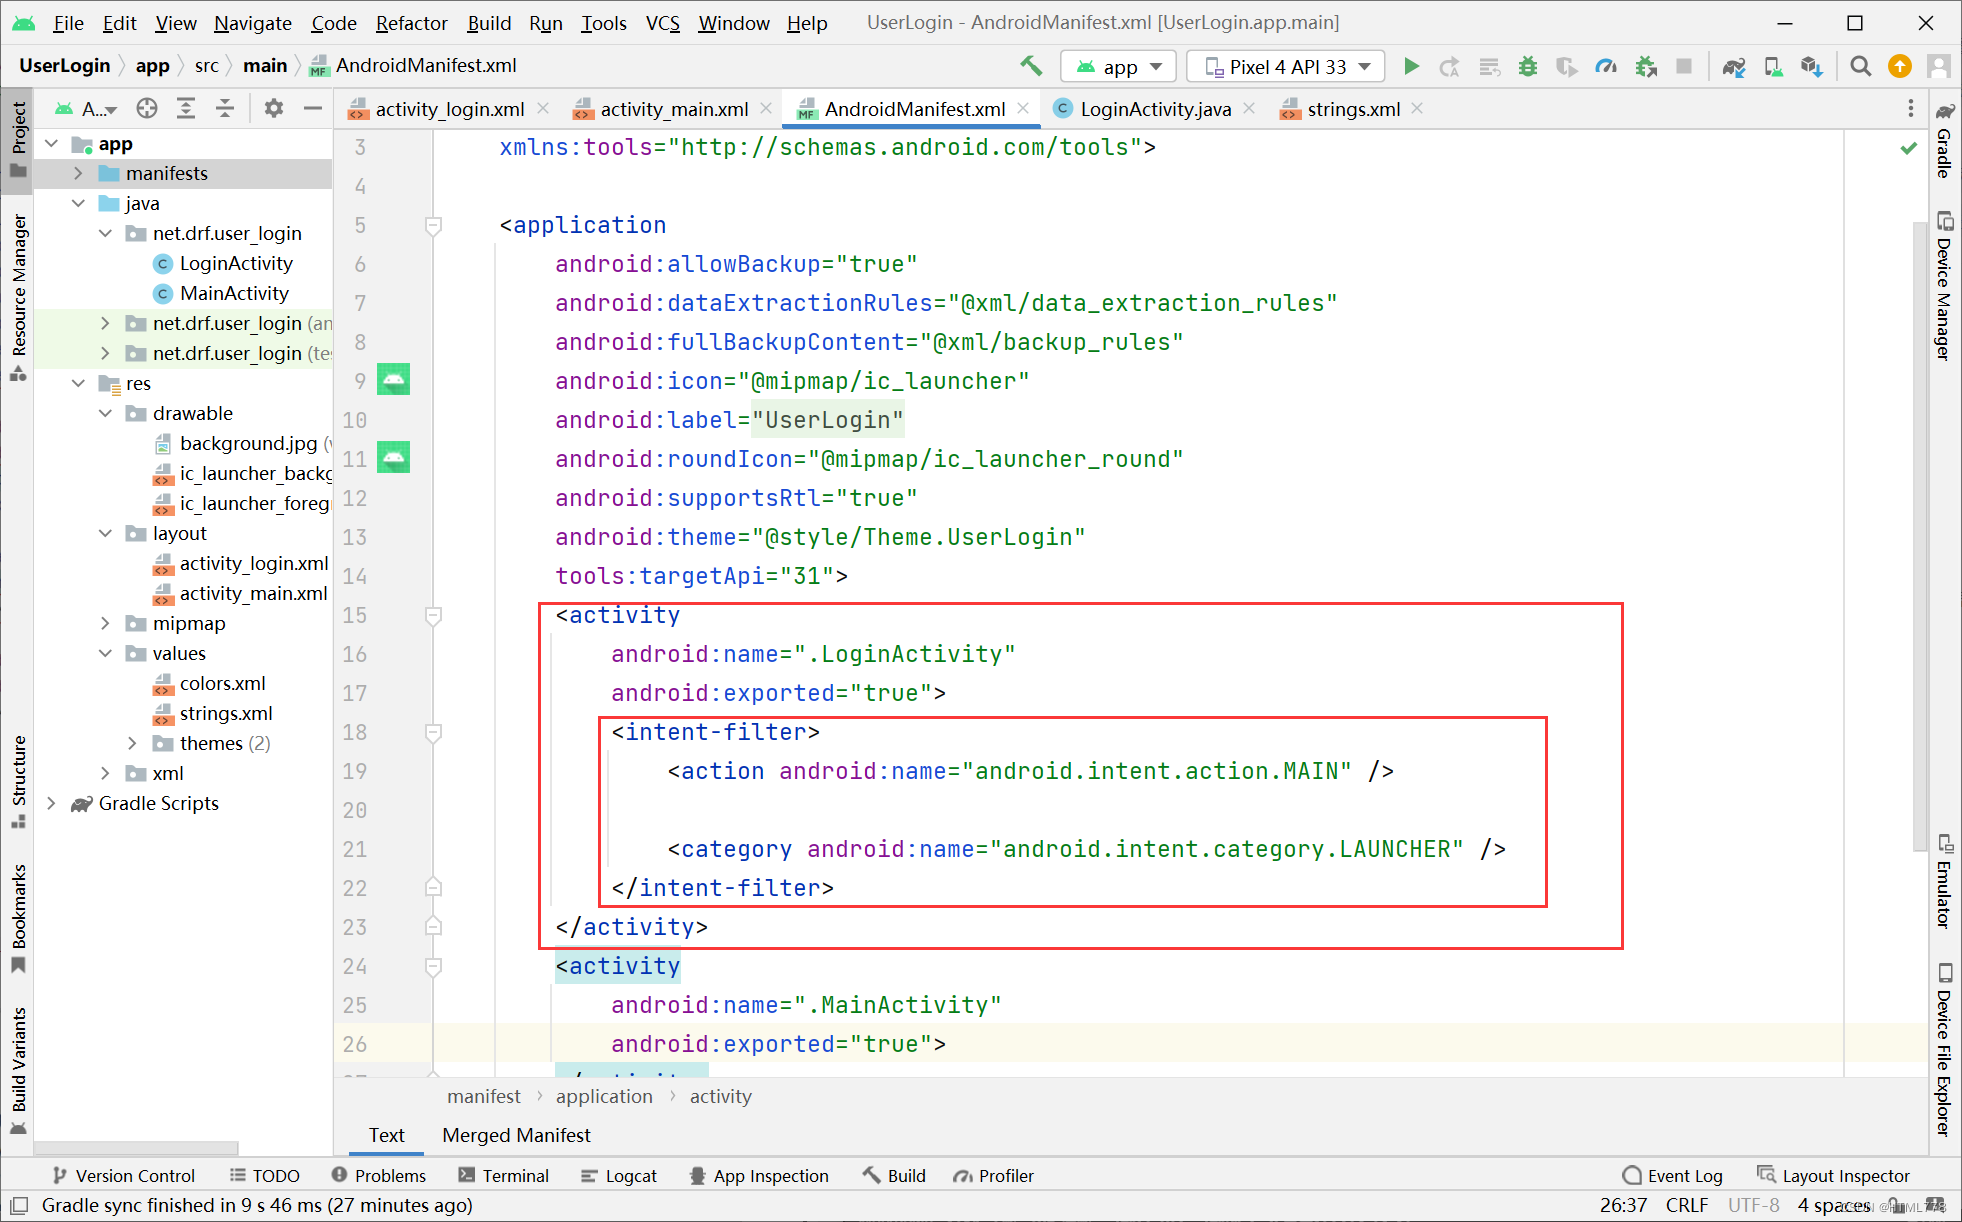Open Device Manager from toolbar icon
Viewport: 1962px width, 1222px height.
(x=1773, y=66)
